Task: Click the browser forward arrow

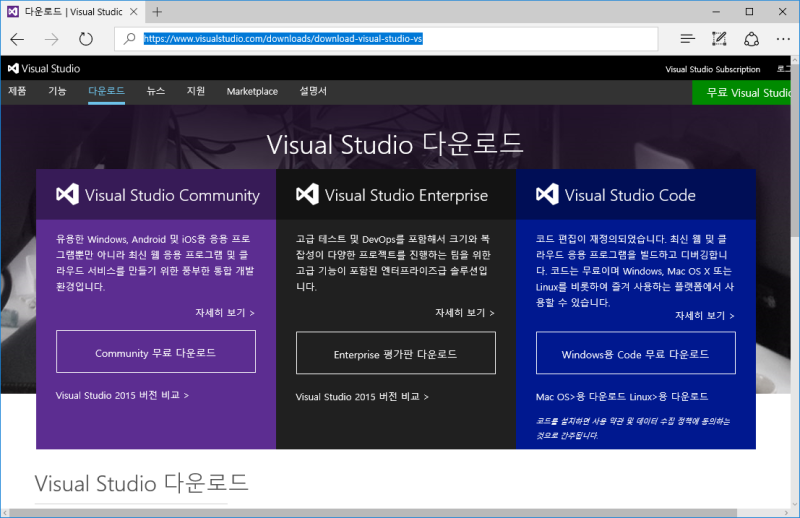Action: pos(51,39)
